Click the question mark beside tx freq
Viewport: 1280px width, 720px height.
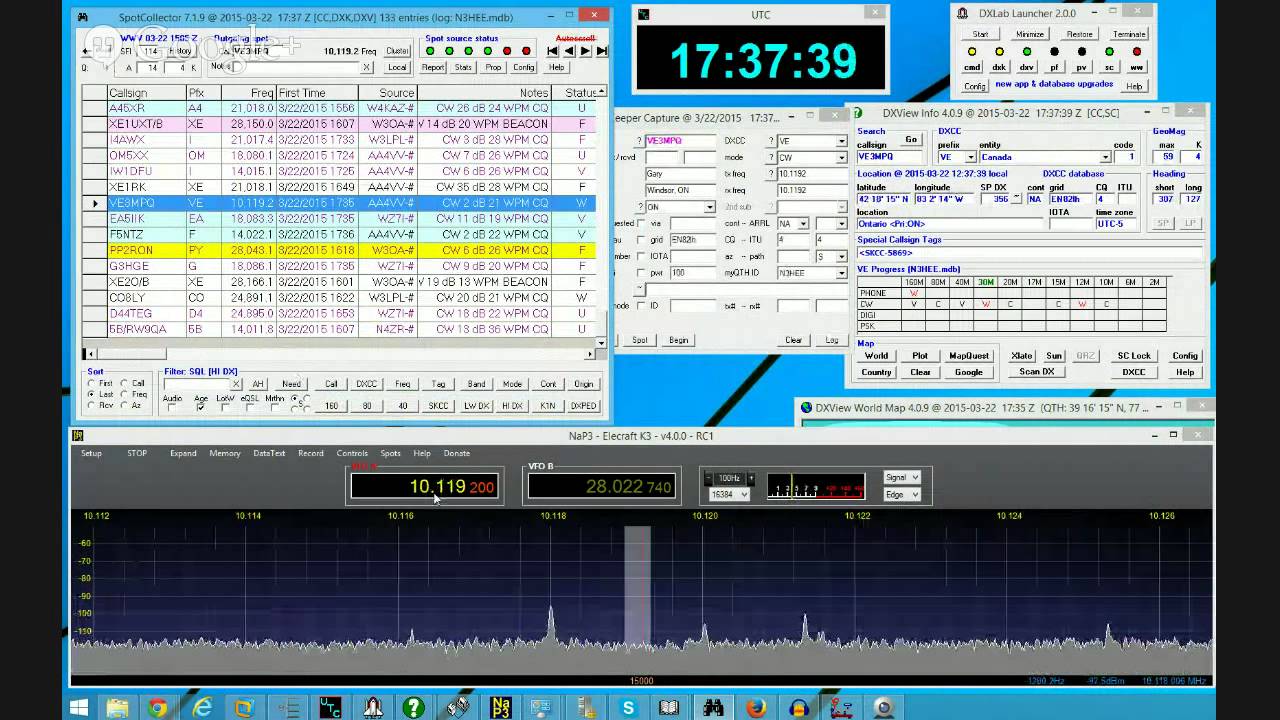click(770, 174)
